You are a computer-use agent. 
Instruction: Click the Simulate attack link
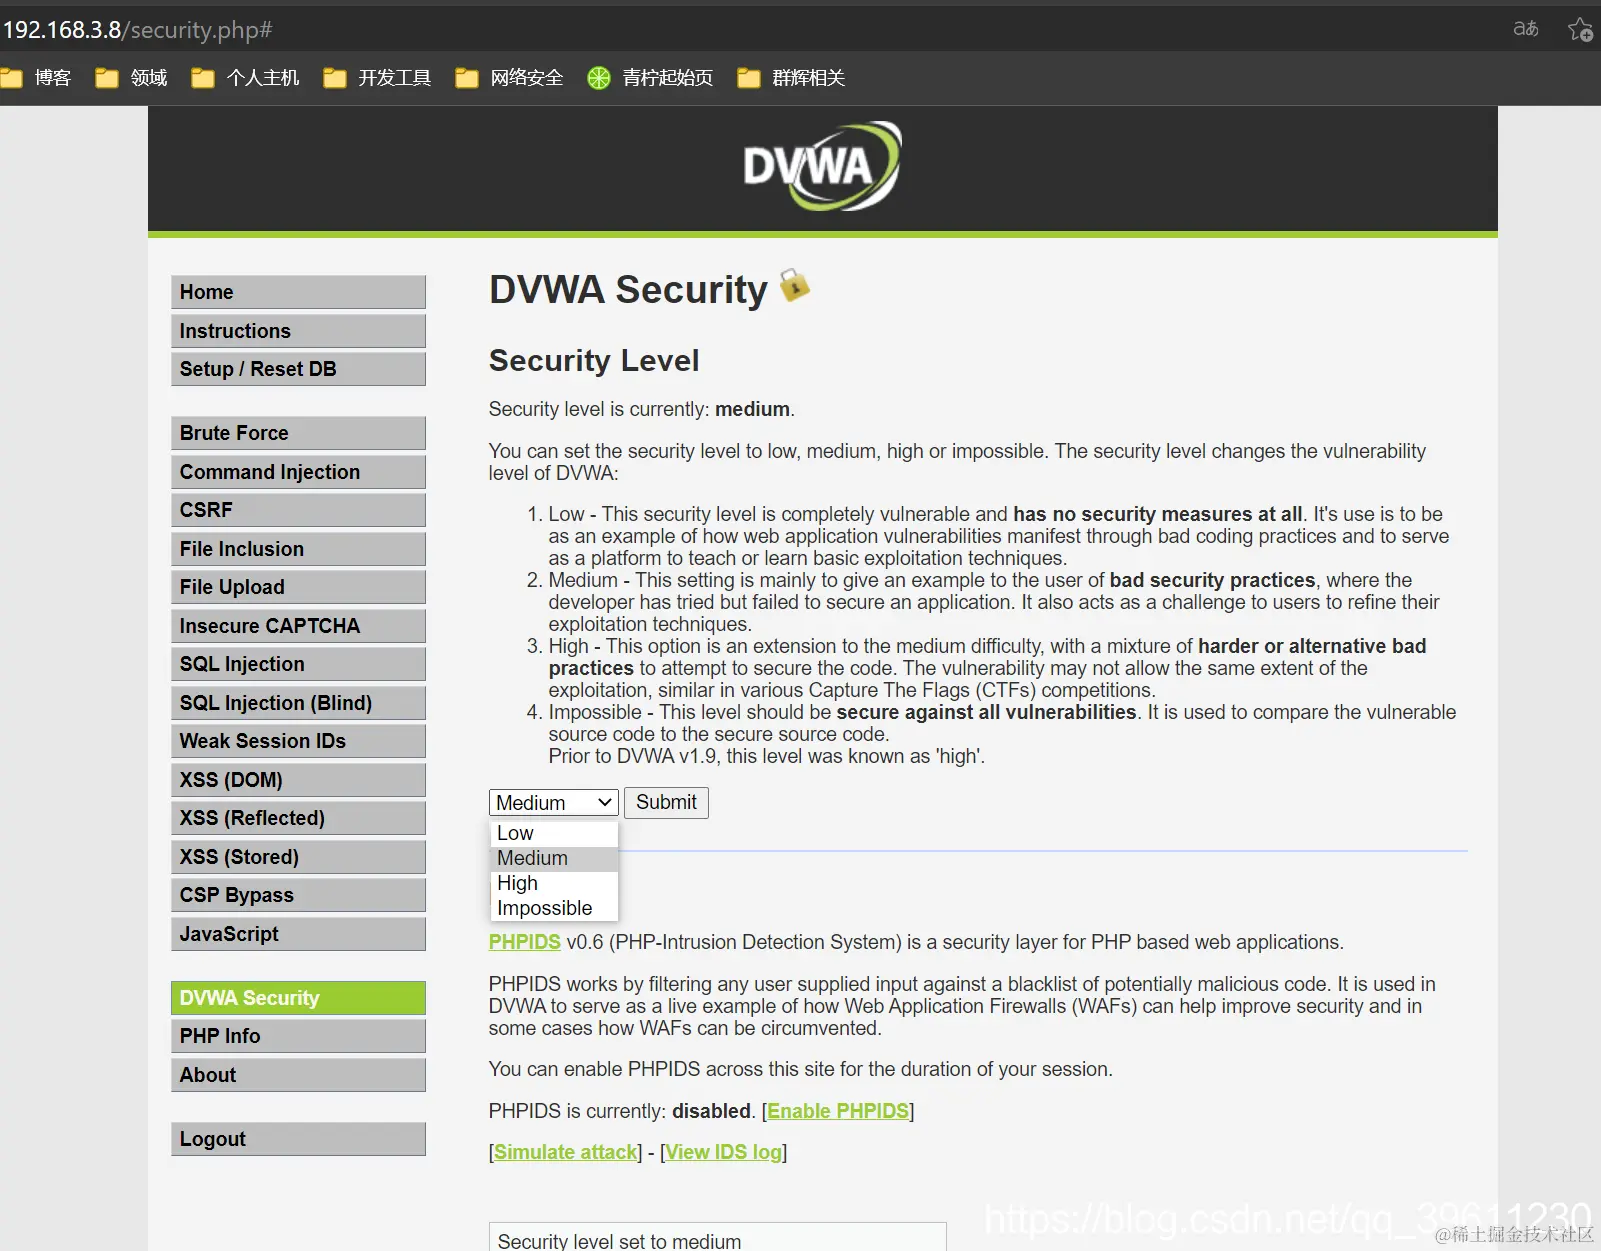coord(566,1152)
